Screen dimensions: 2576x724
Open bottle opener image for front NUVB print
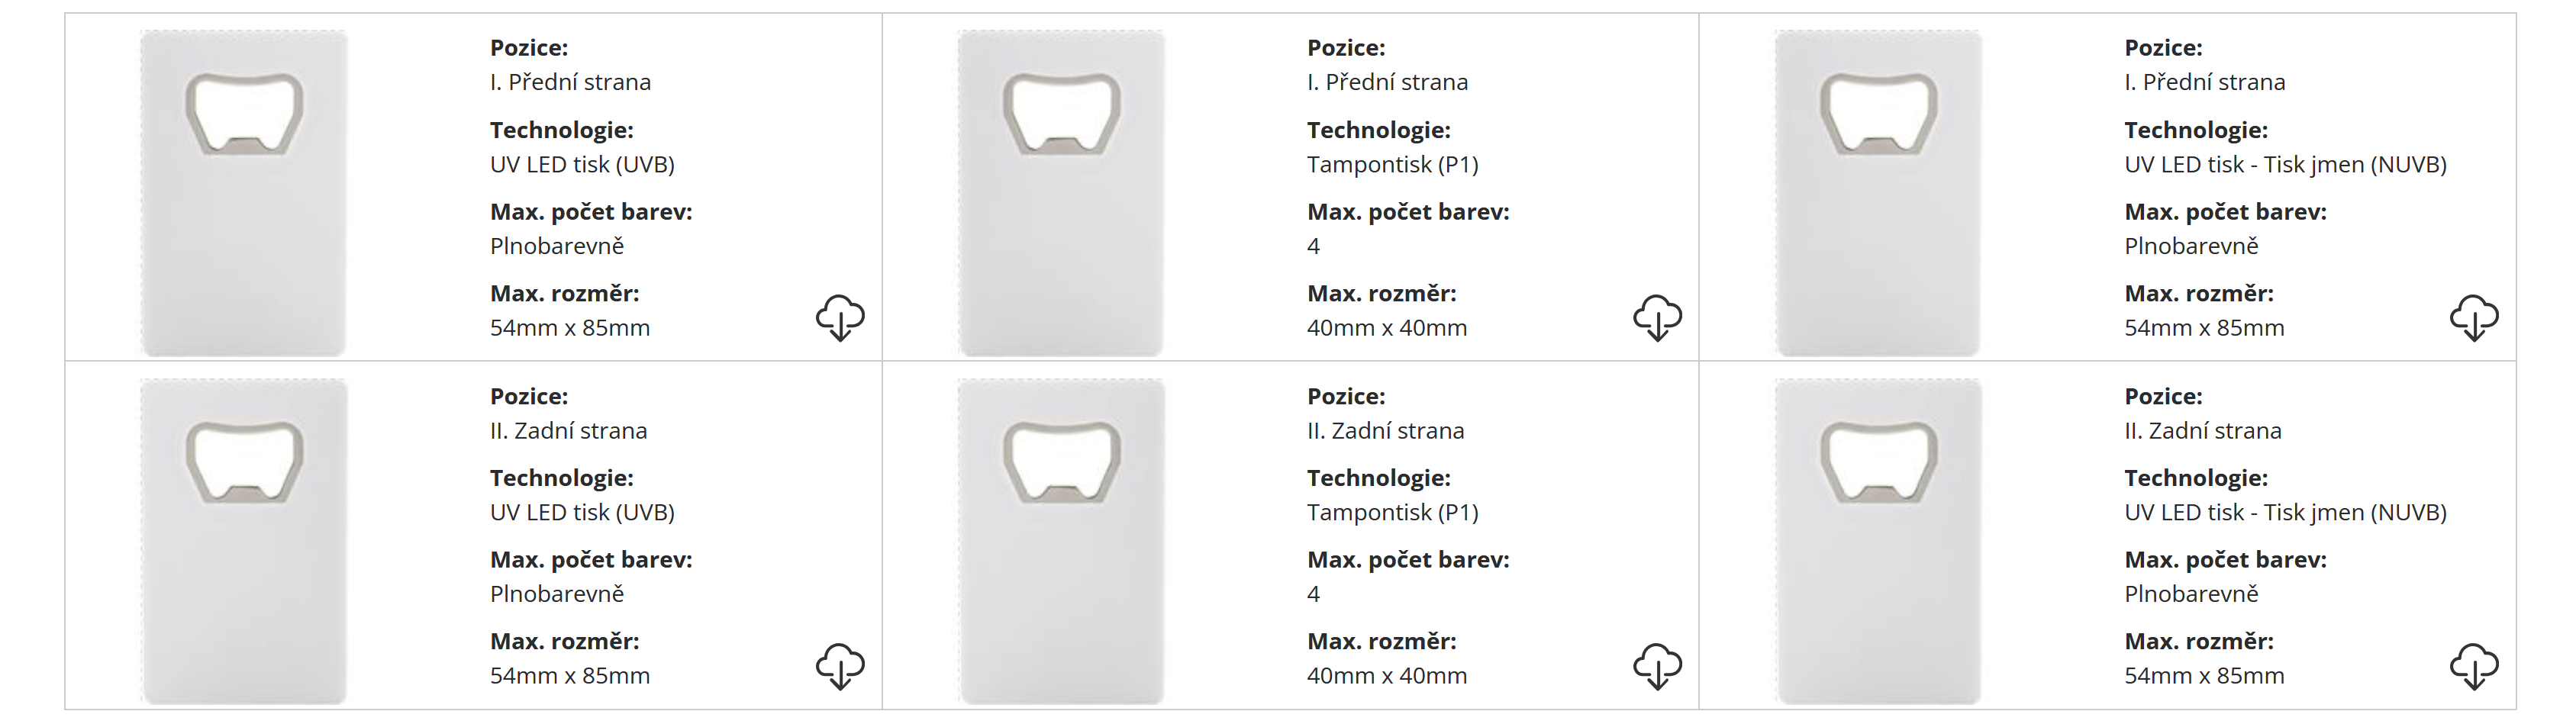pos(1878,192)
